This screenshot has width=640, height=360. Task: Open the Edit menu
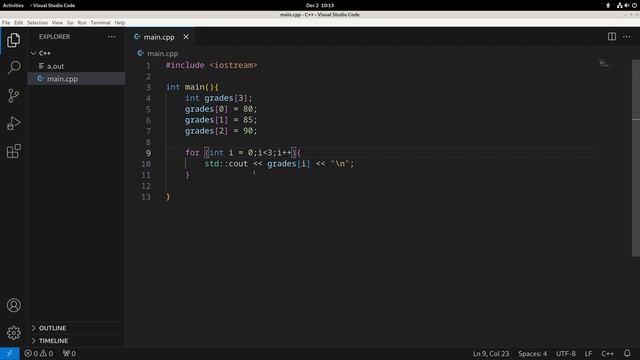[x=19, y=23]
